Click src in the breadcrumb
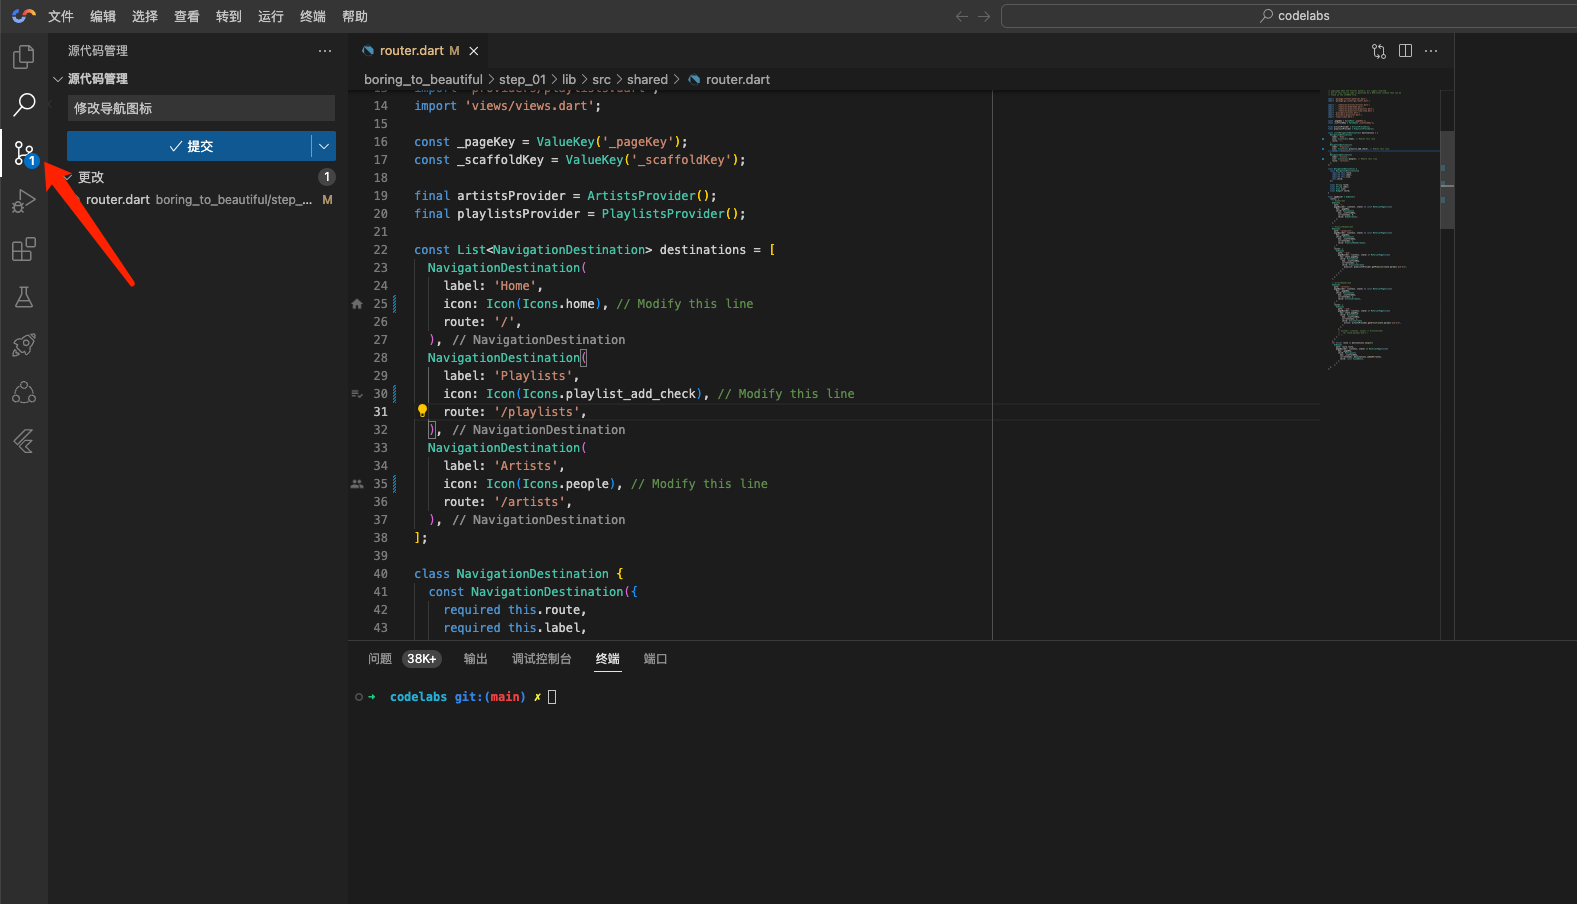 [x=601, y=80]
